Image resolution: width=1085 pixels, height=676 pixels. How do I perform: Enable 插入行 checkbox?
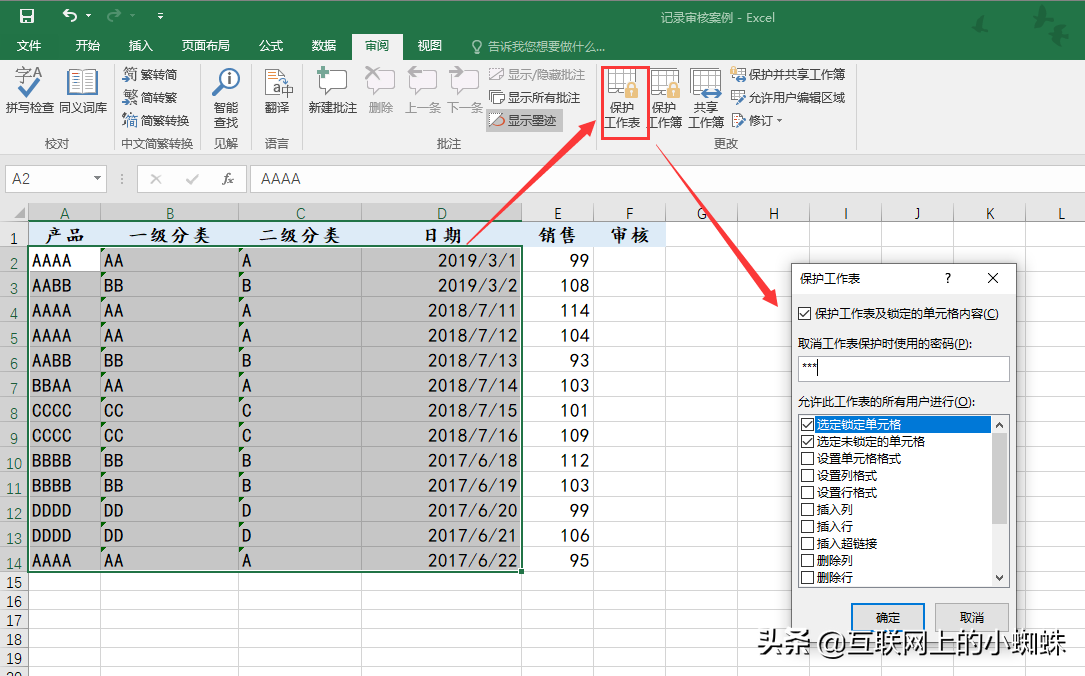tap(807, 527)
